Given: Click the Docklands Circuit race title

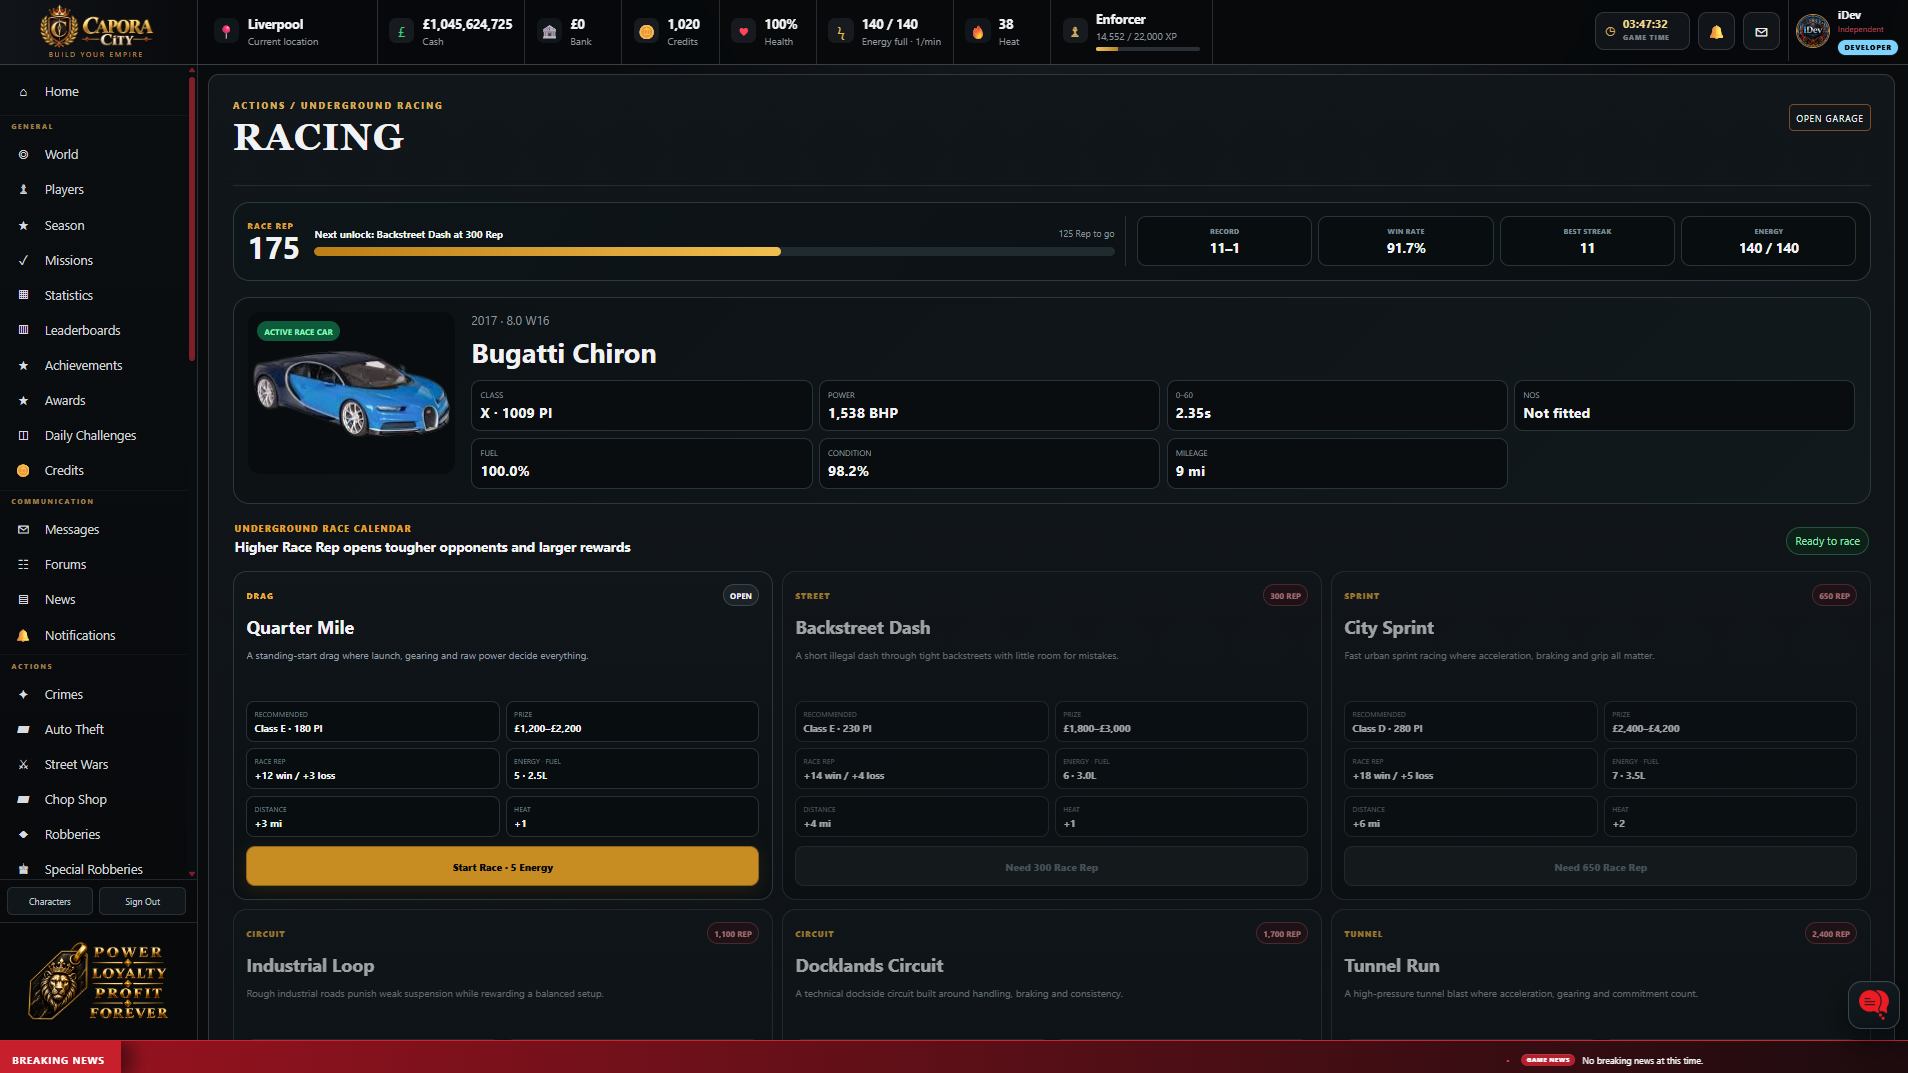Looking at the screenshot, I should 869,966.
